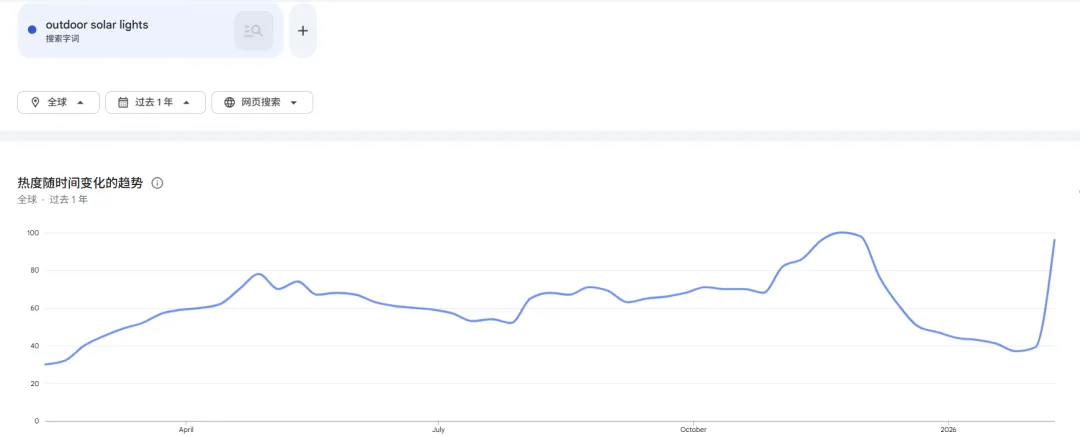Click the 2026 label on the time axis
1080x437 pixels.
(x=948, y=429)
